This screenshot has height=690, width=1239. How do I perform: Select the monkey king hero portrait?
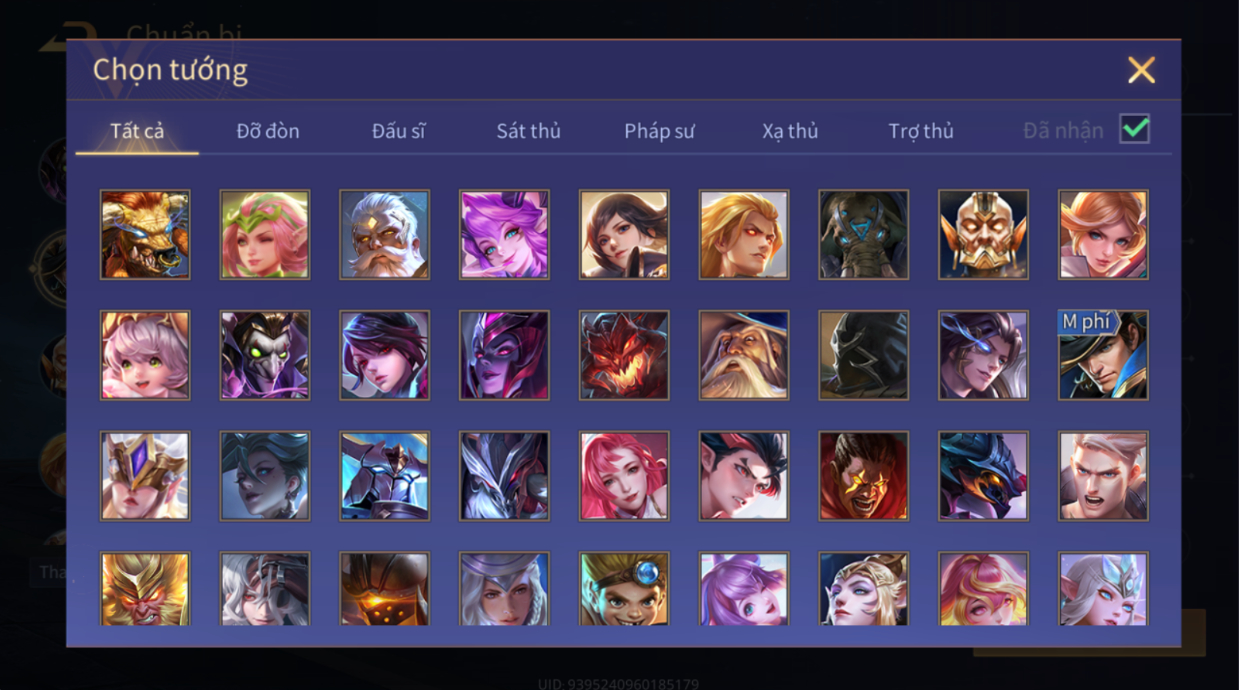[145, 589]
